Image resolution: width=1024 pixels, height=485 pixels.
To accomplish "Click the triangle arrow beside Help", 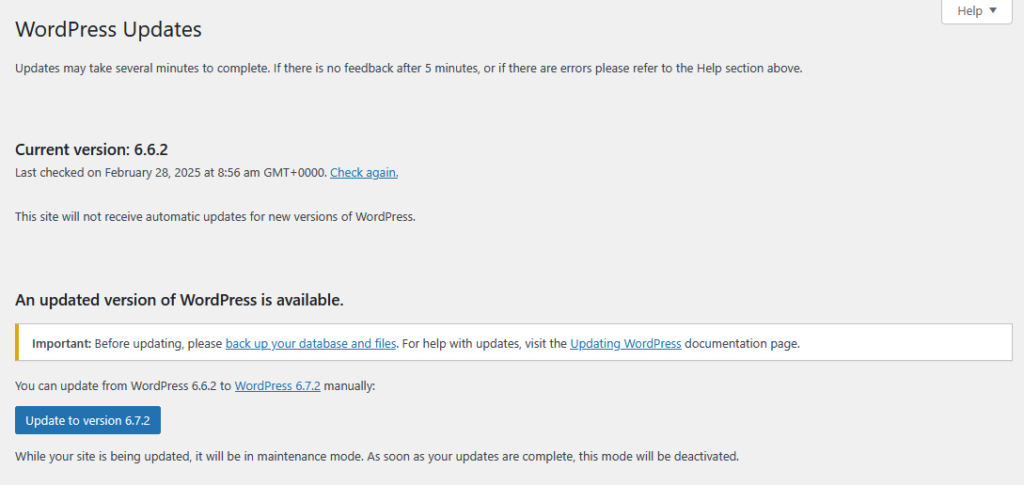I will coord(993,11).
